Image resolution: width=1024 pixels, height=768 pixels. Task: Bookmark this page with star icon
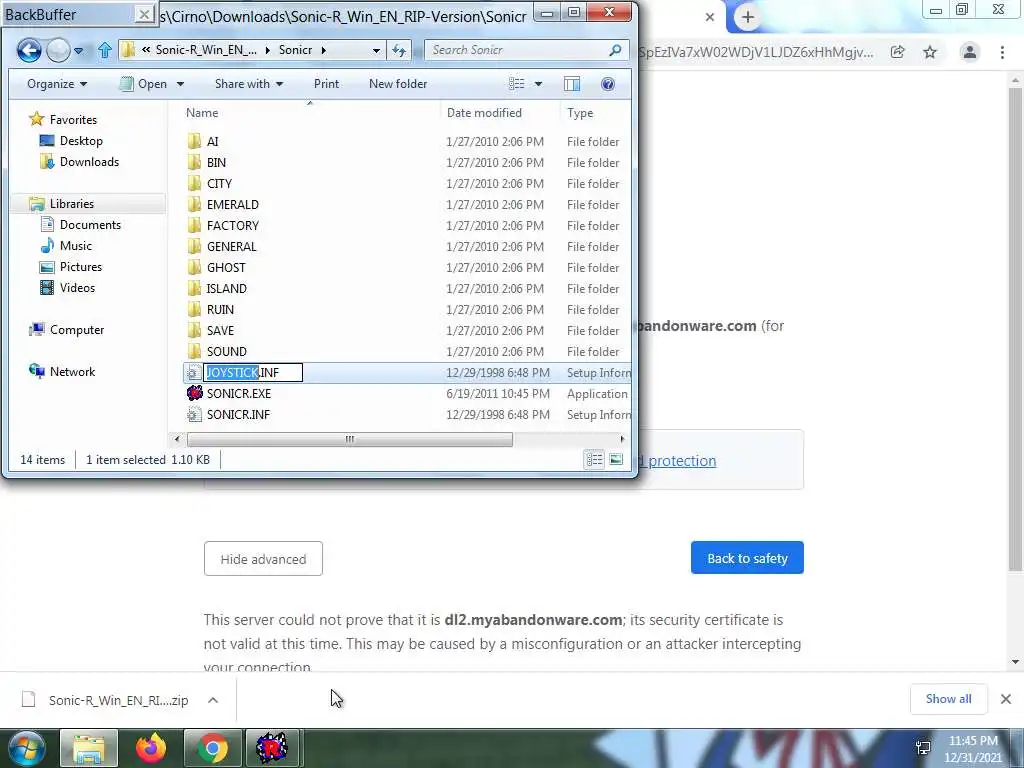pos(930,52)
